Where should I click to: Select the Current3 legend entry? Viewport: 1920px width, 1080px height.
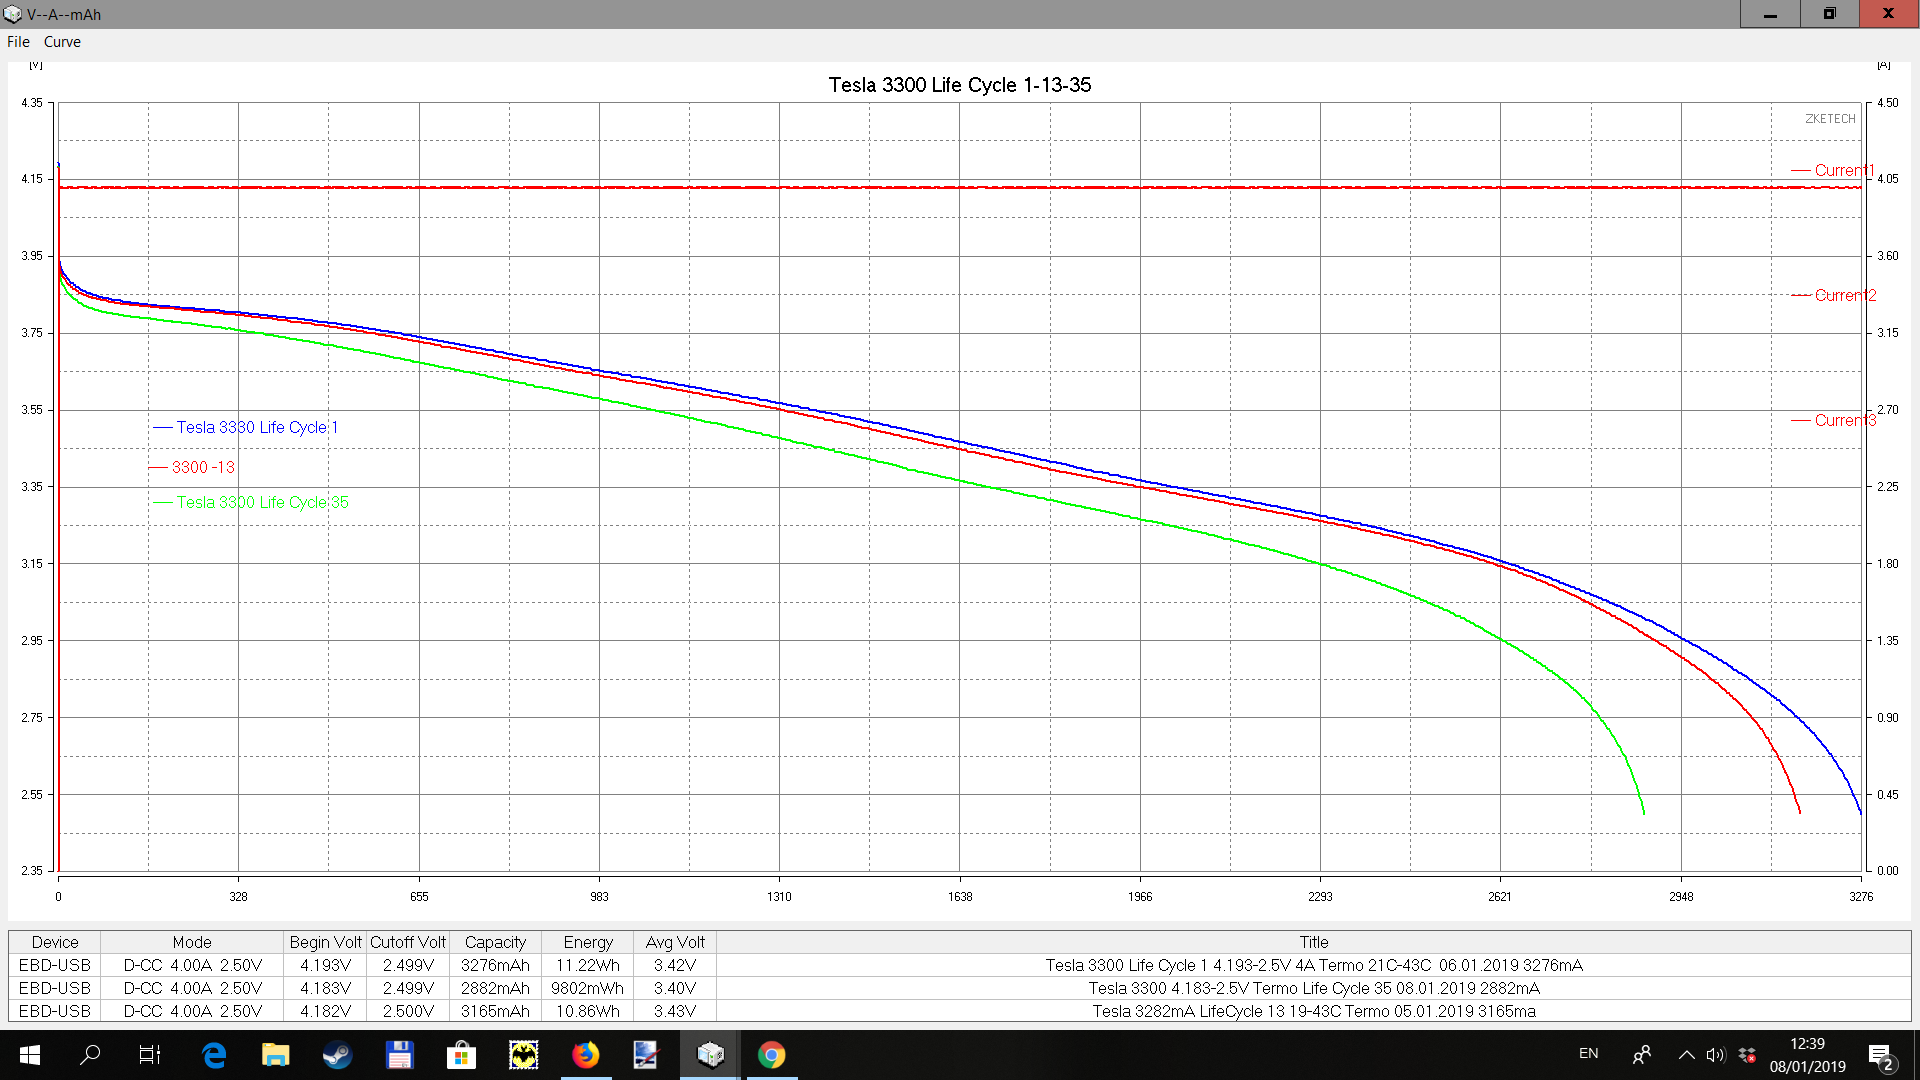click(1844, 420)
